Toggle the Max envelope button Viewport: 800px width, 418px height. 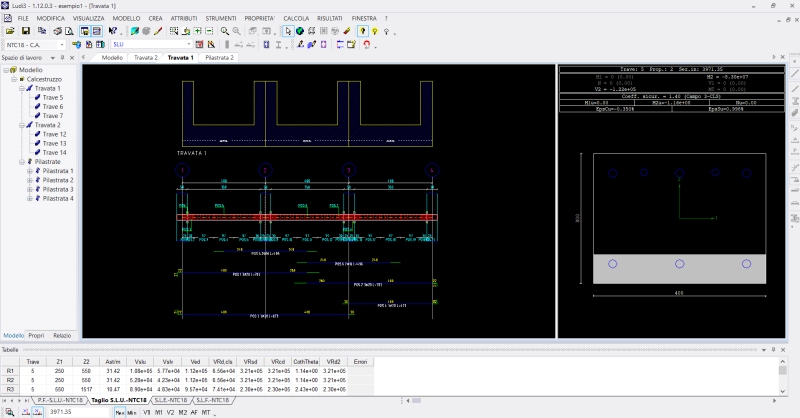tap(120, 412)
